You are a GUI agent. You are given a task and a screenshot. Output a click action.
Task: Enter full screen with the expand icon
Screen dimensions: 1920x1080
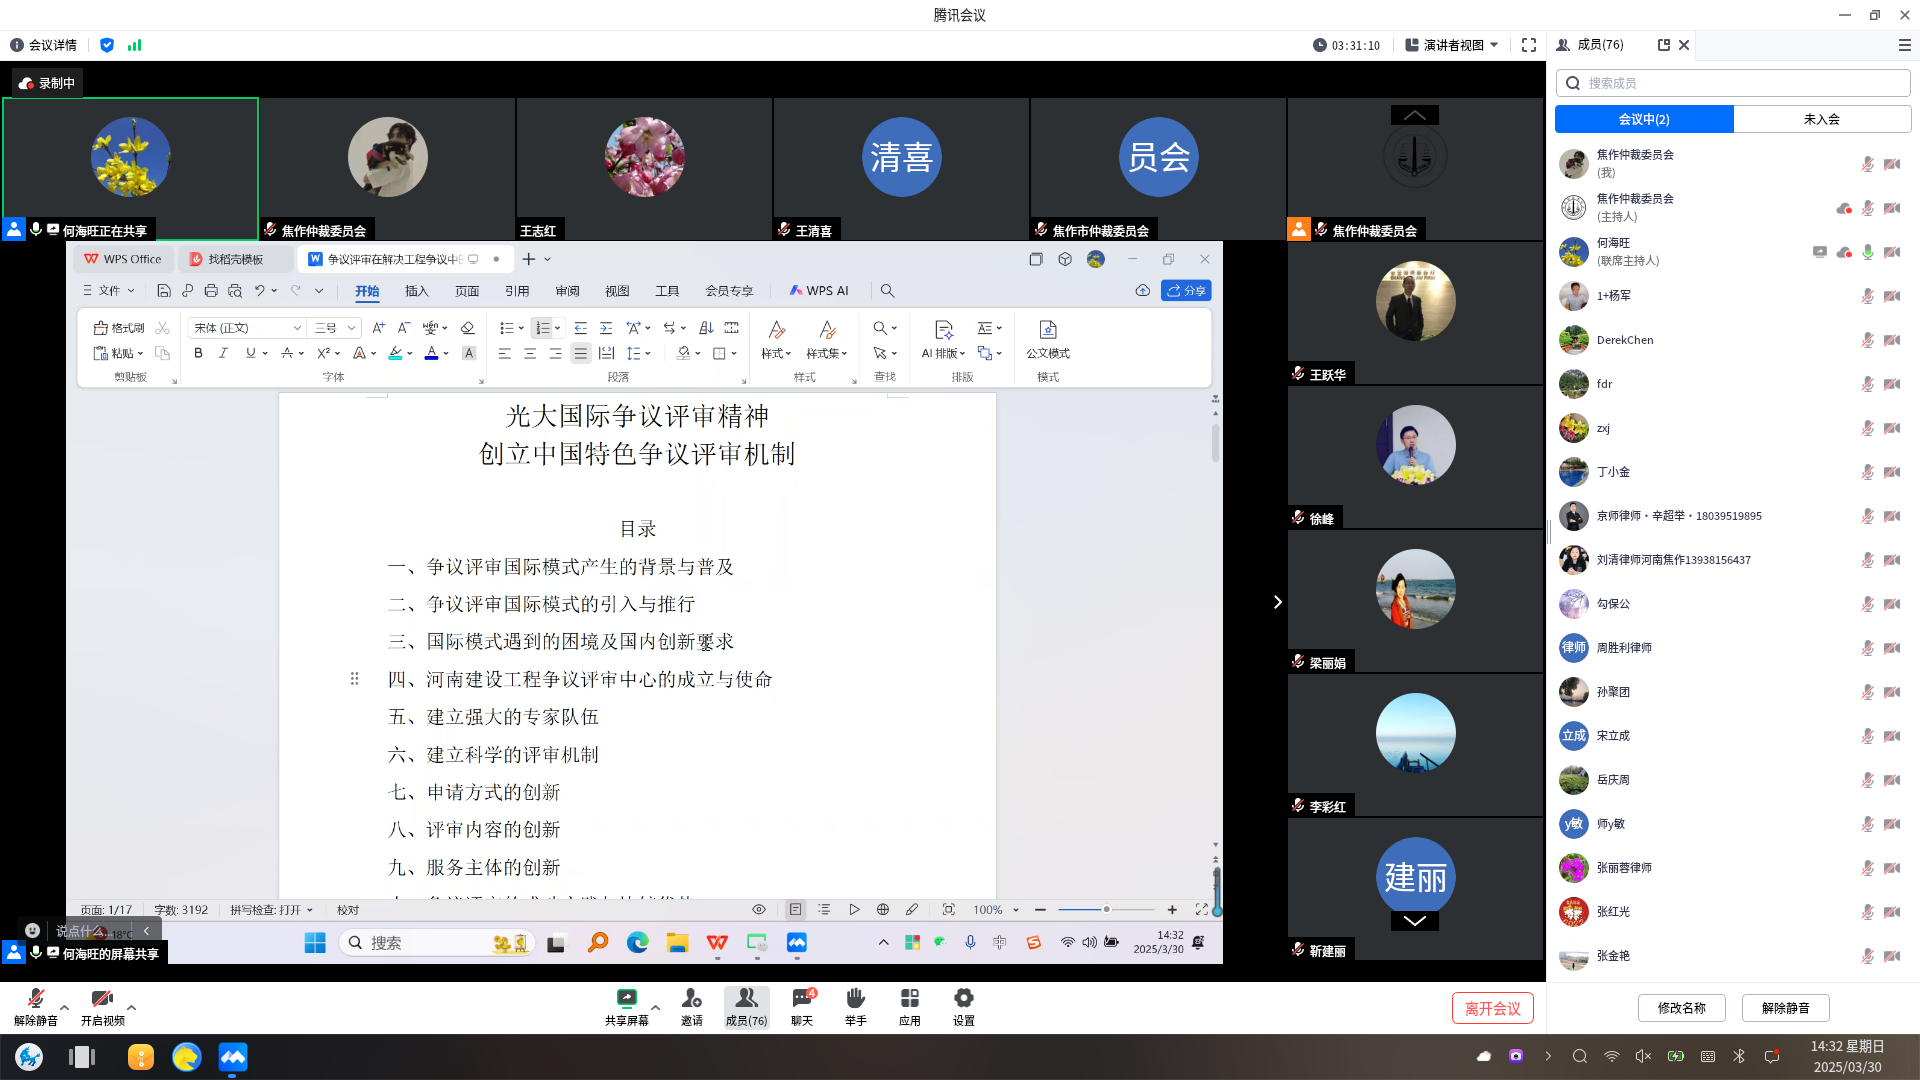coord(1529,45)
